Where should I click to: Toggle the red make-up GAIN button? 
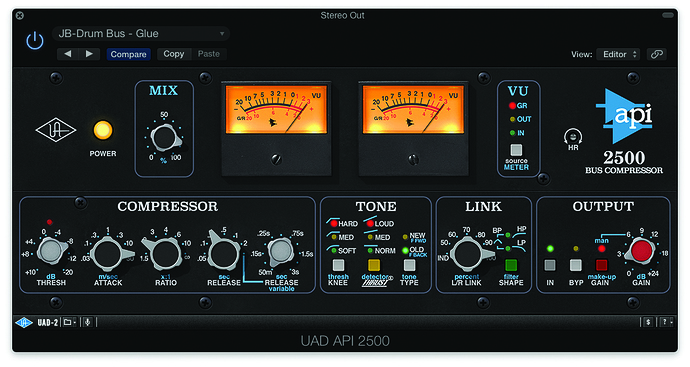(x=601, y=265)
